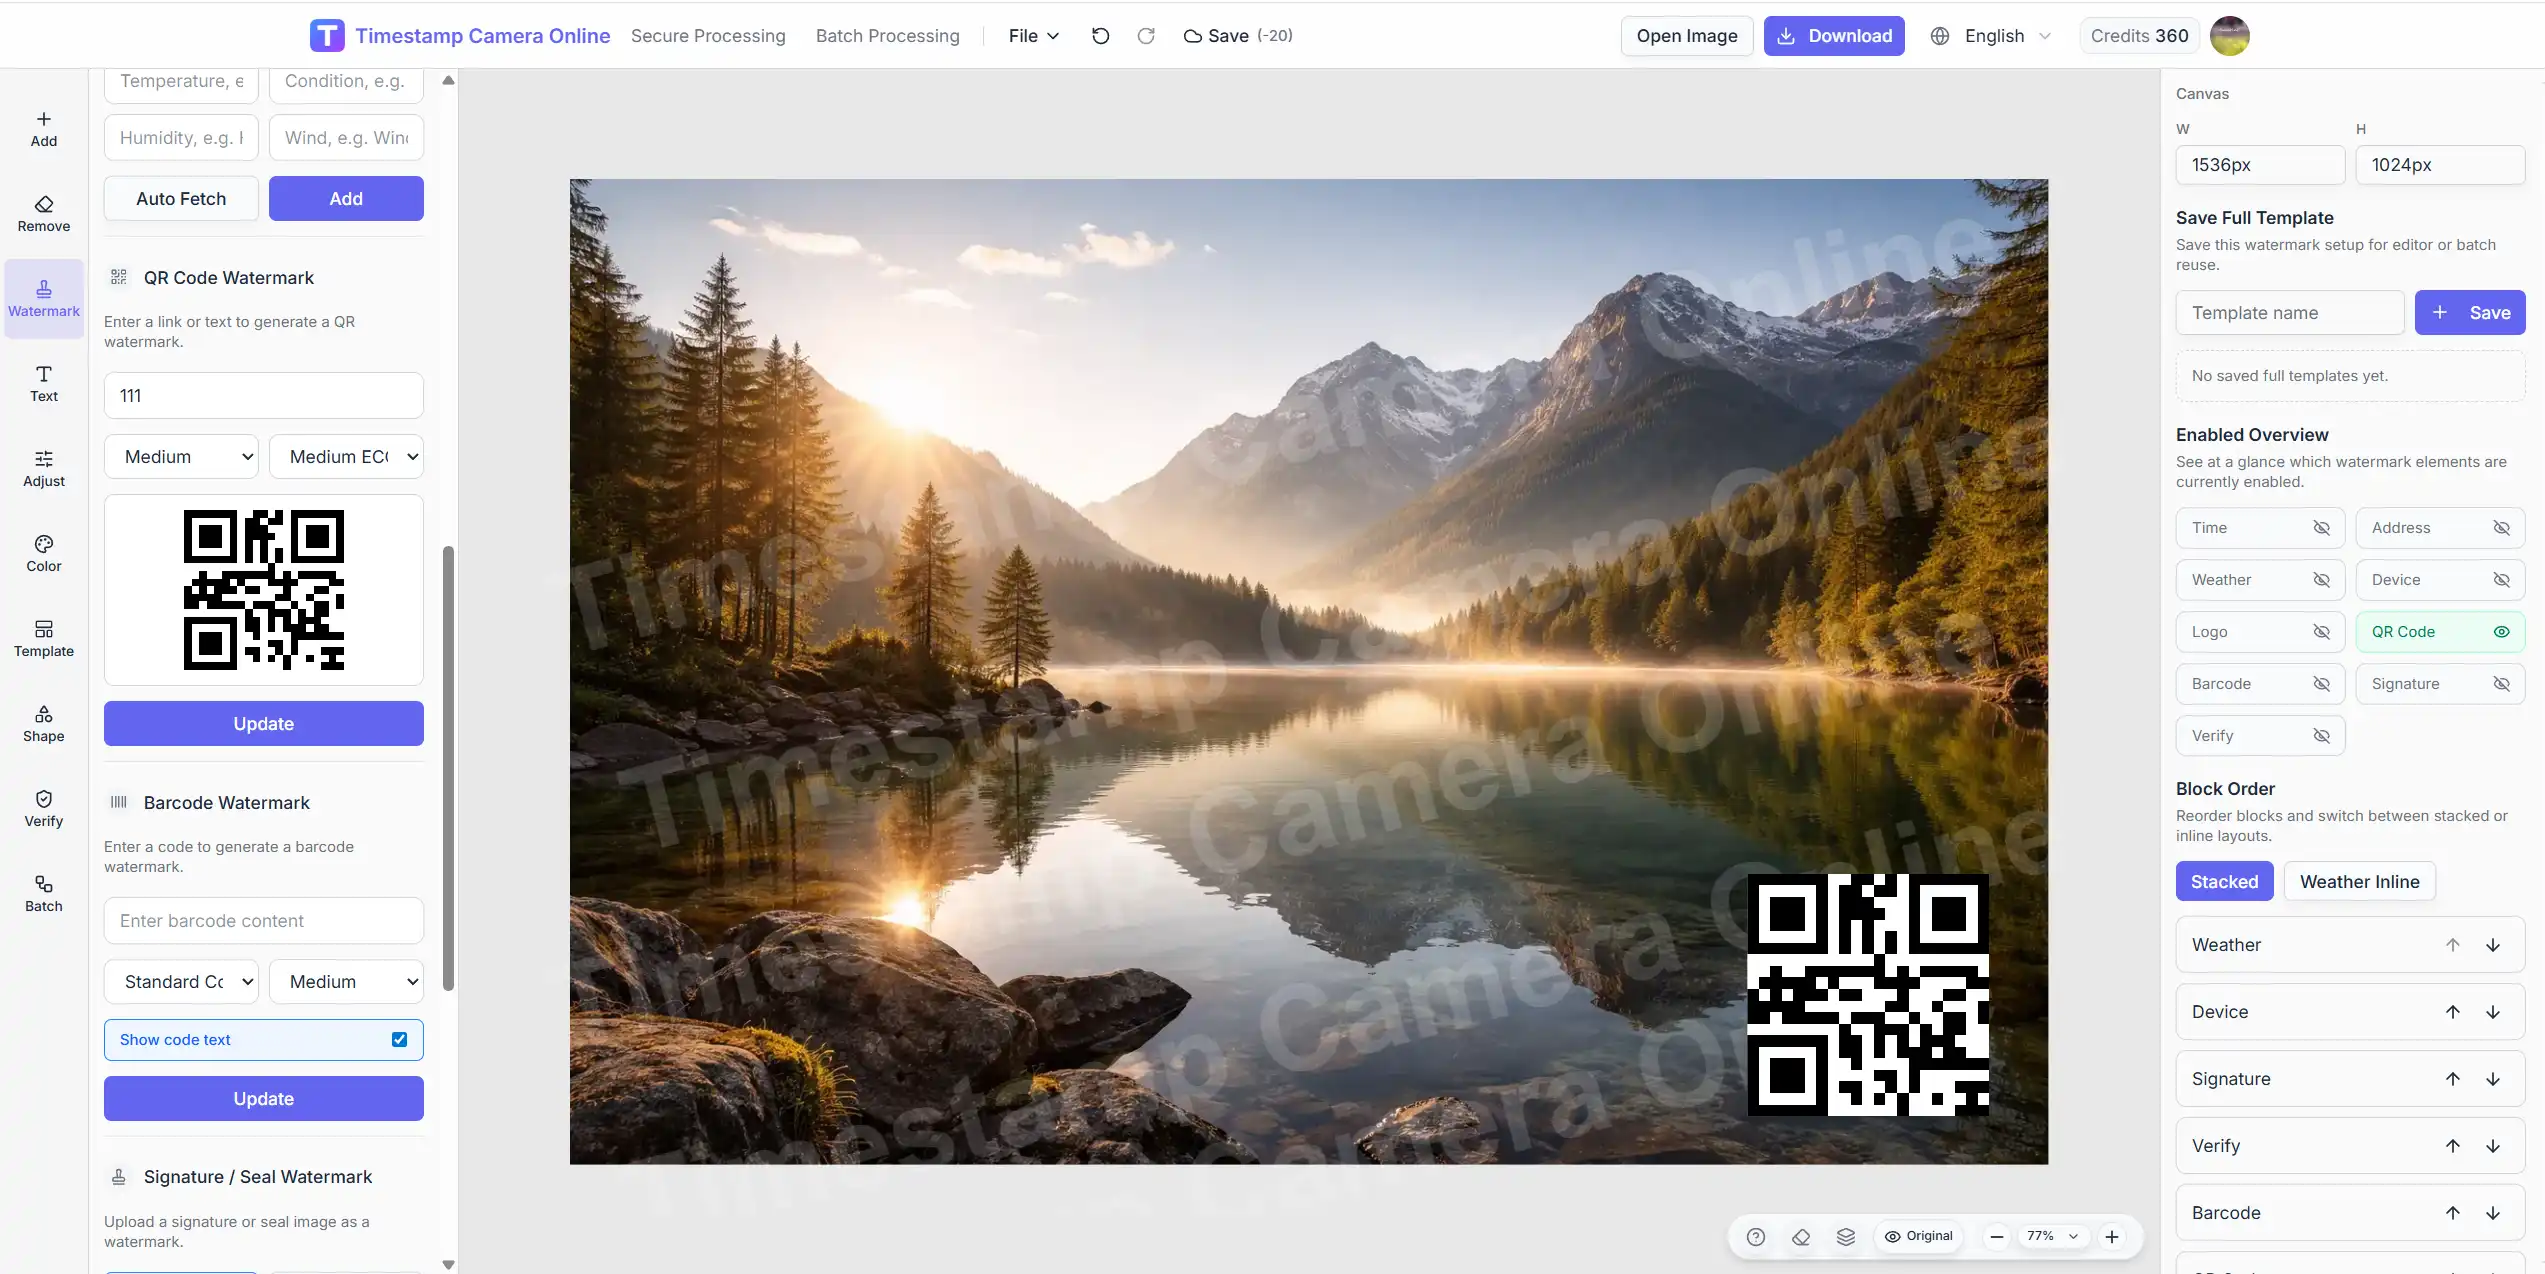Open the Adjust sliders tool
Image resolution: width=2545 pixels, height=1274 pixels.
[44, 469]
